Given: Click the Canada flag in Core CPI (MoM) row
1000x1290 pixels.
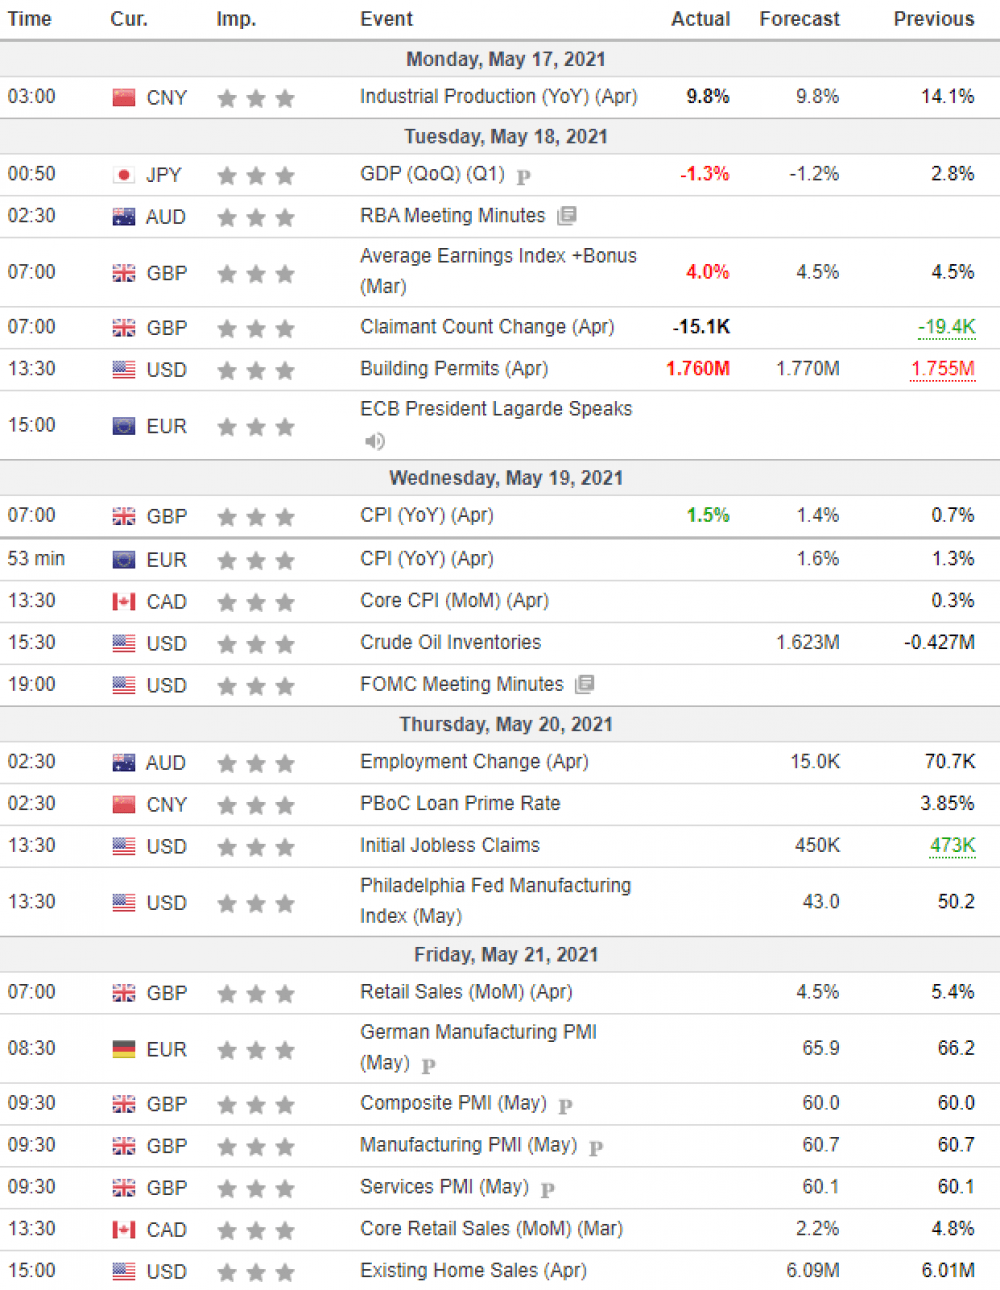Looking at the screenshot, I should click(124, 602).
